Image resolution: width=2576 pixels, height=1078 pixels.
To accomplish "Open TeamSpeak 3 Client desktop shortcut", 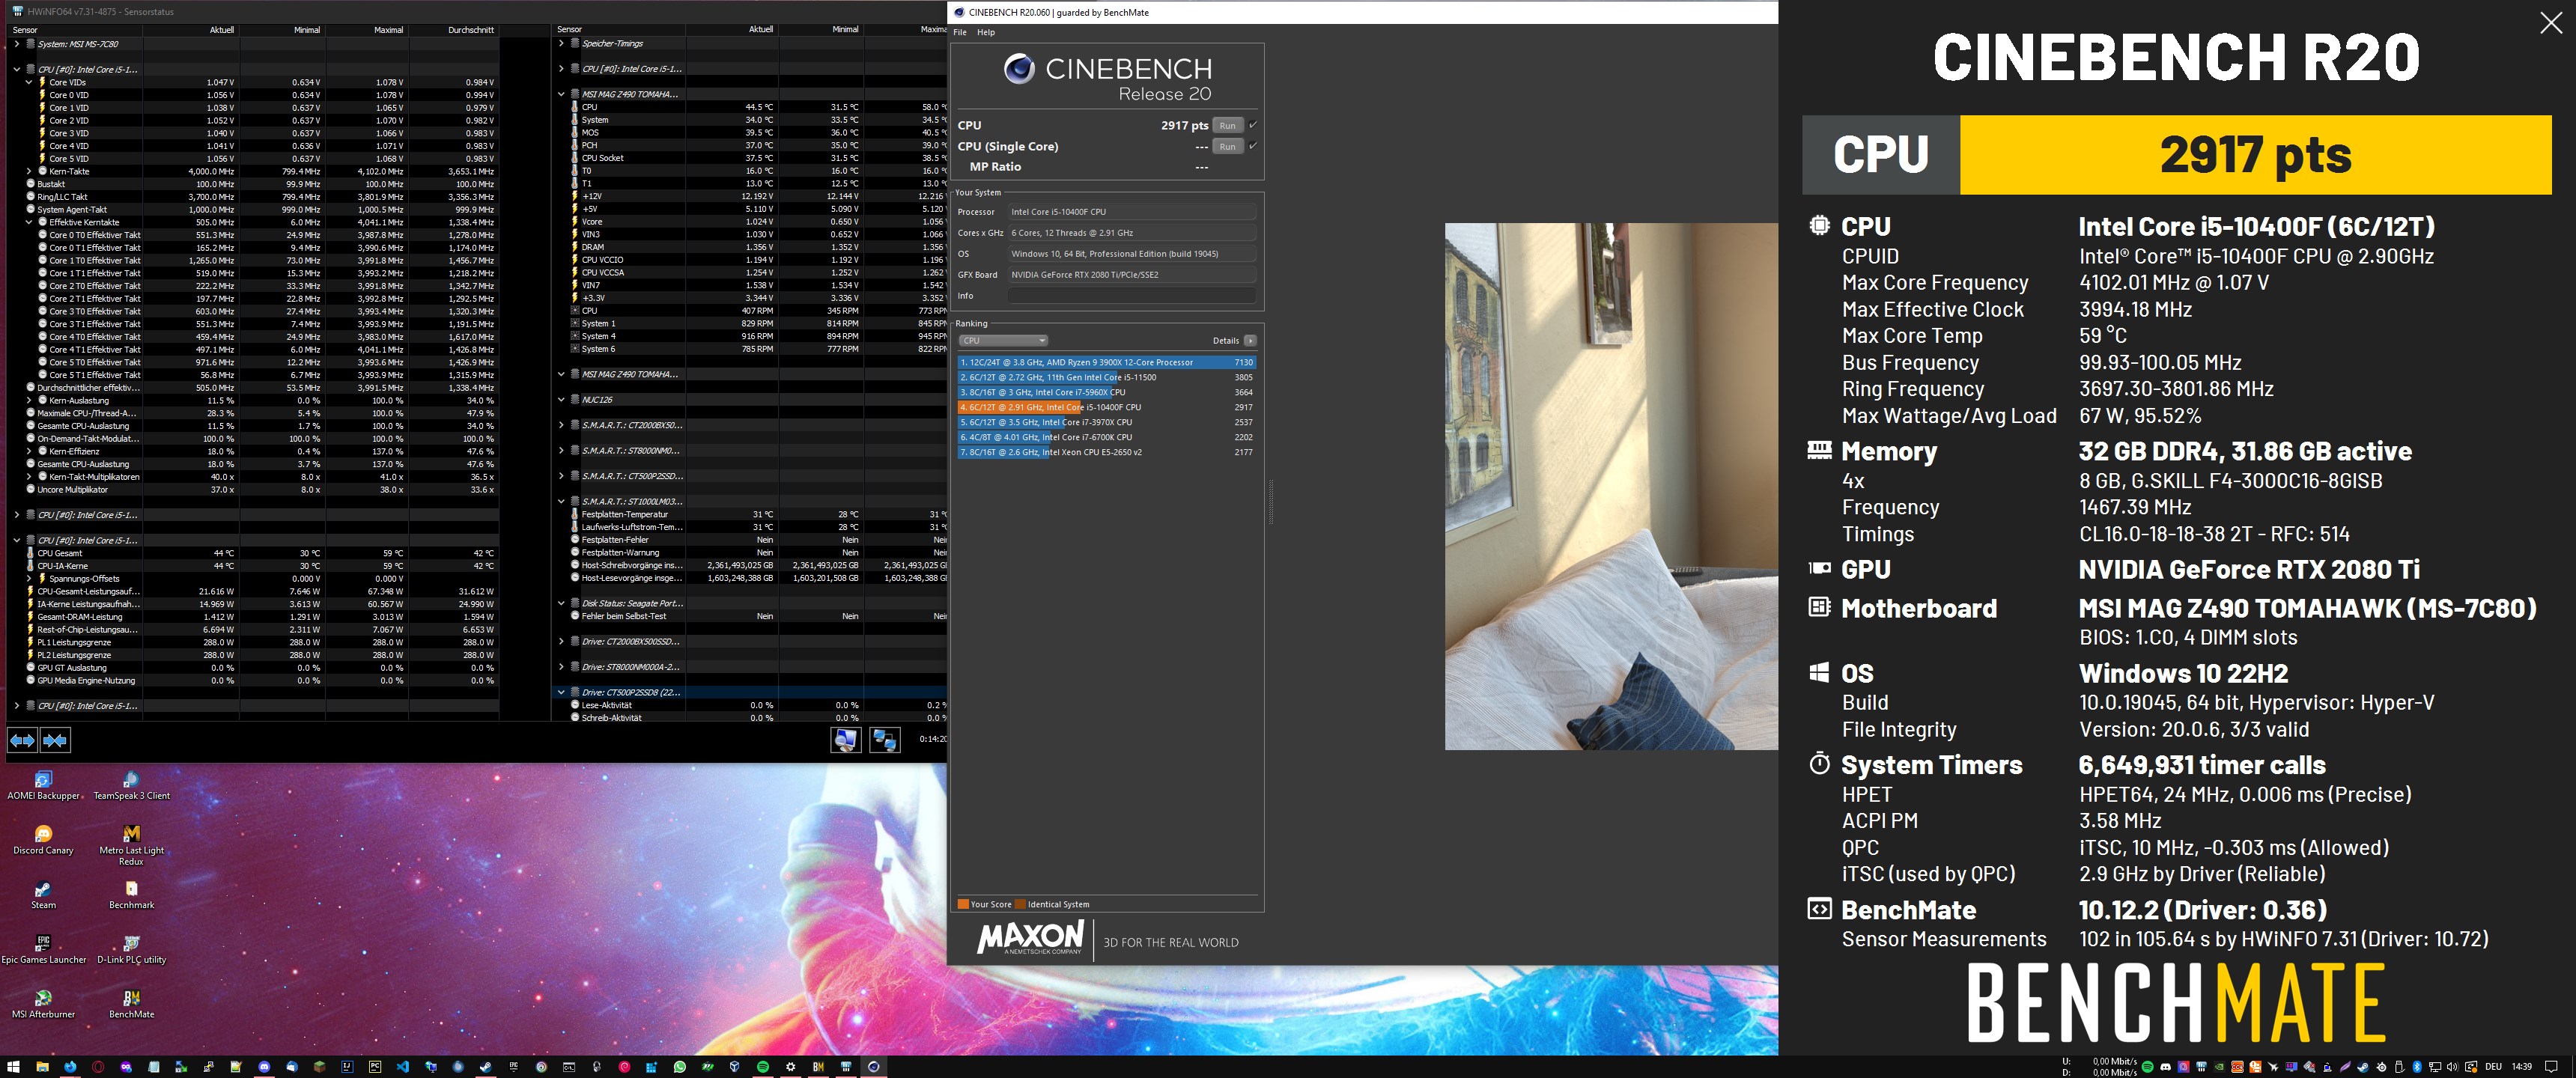I will point(131,786).
